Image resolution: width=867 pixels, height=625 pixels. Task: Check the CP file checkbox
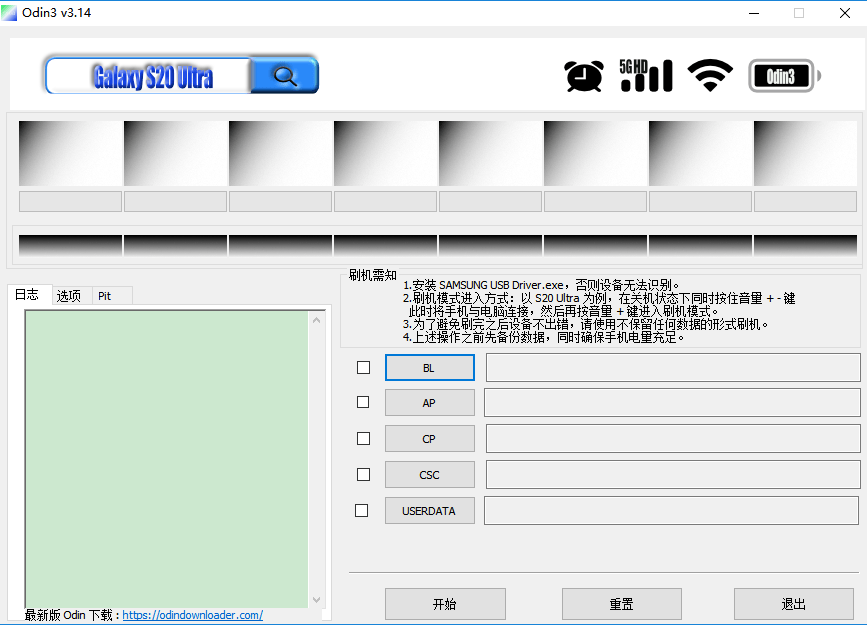pos(362,438)
